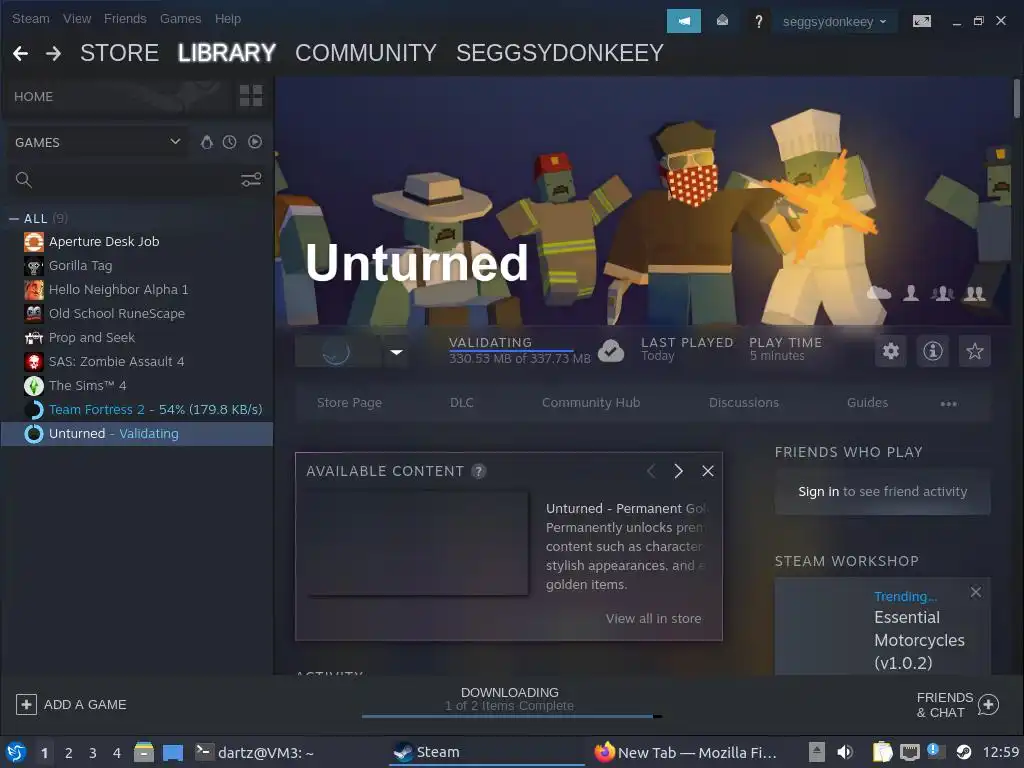1024x768 pixels.
Task: Open Unturned DLC link
Action: click(x=462, y=403)
